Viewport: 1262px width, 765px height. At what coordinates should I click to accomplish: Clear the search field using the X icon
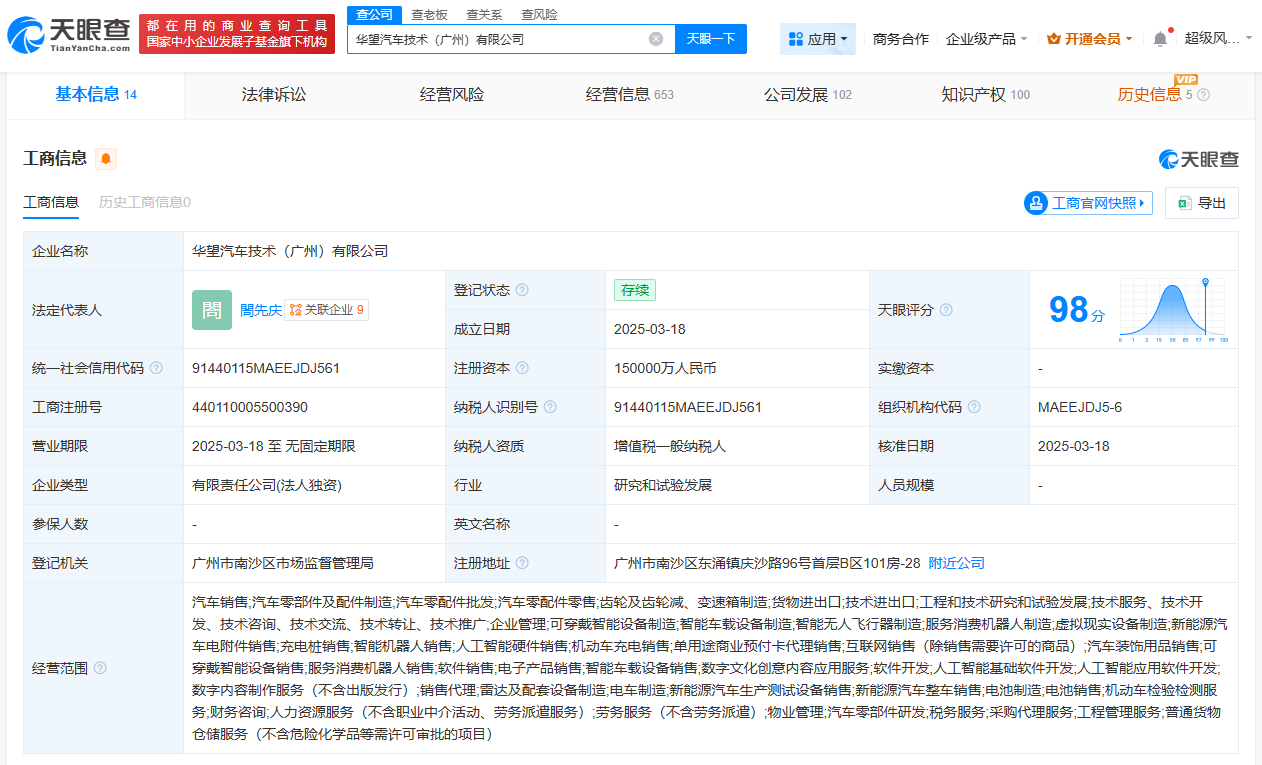[656, 38]
